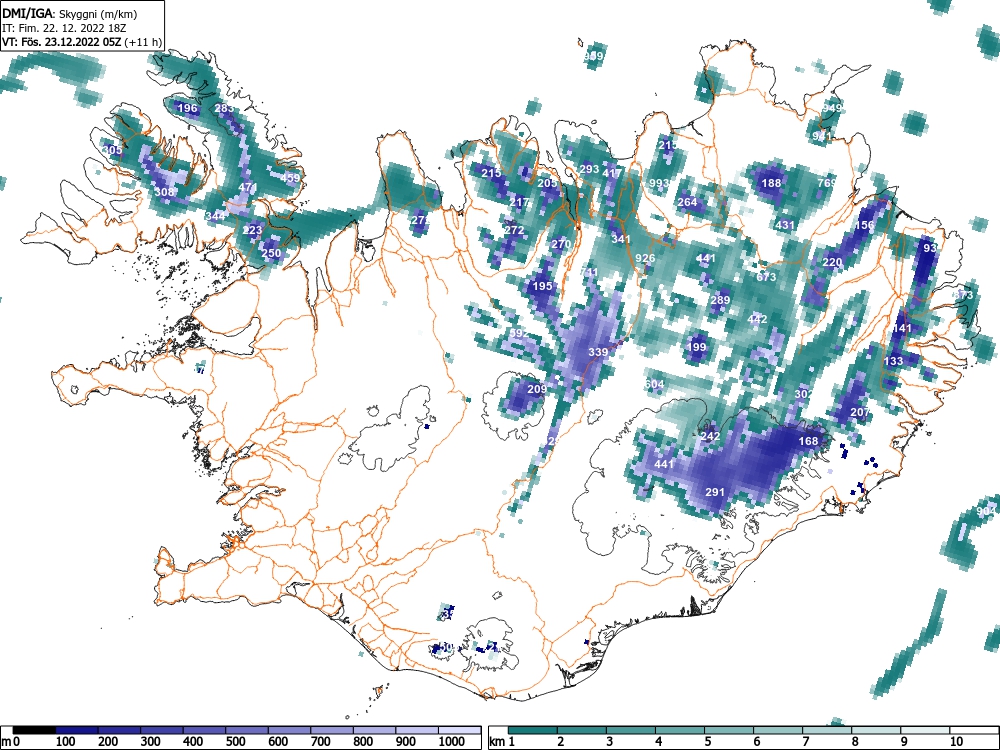Click the visibility value '199' on the map
Image resolution: width=1000 pixels, height=750 pixels.
[x=697, y=347]
